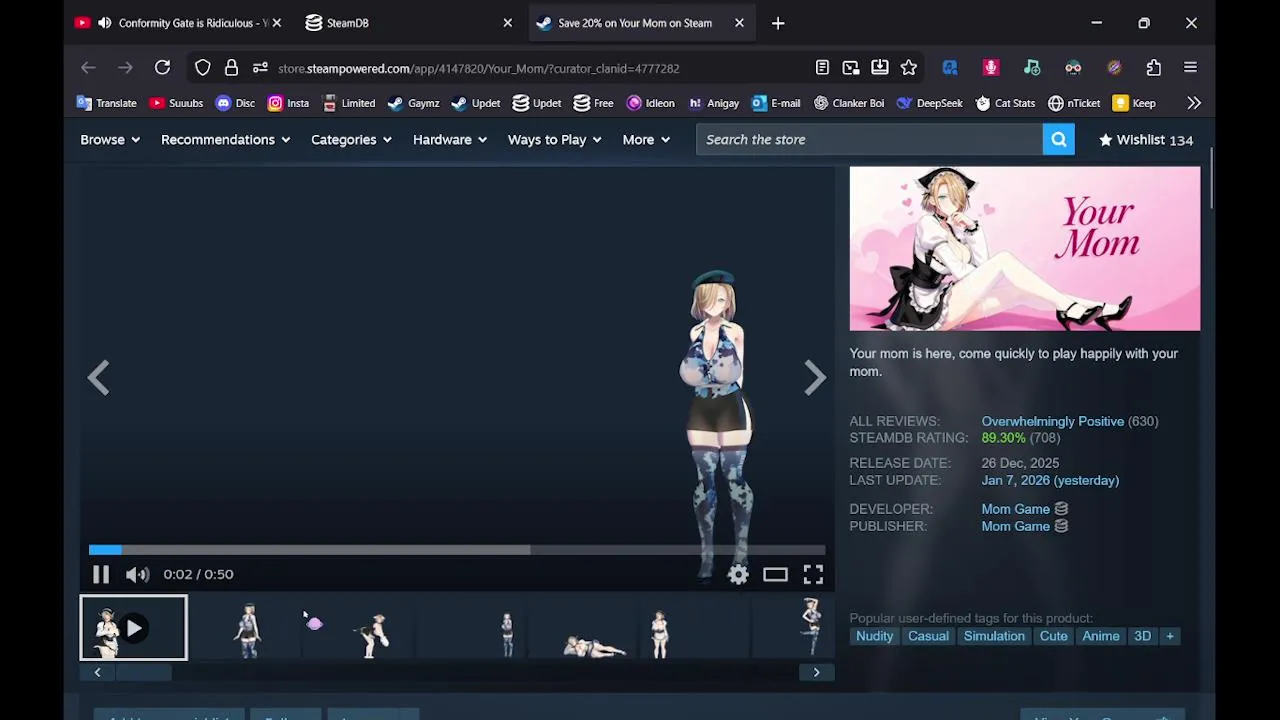Mute the trailer volume
Viewport: 1280px width, 720px height.
point(138,574)
